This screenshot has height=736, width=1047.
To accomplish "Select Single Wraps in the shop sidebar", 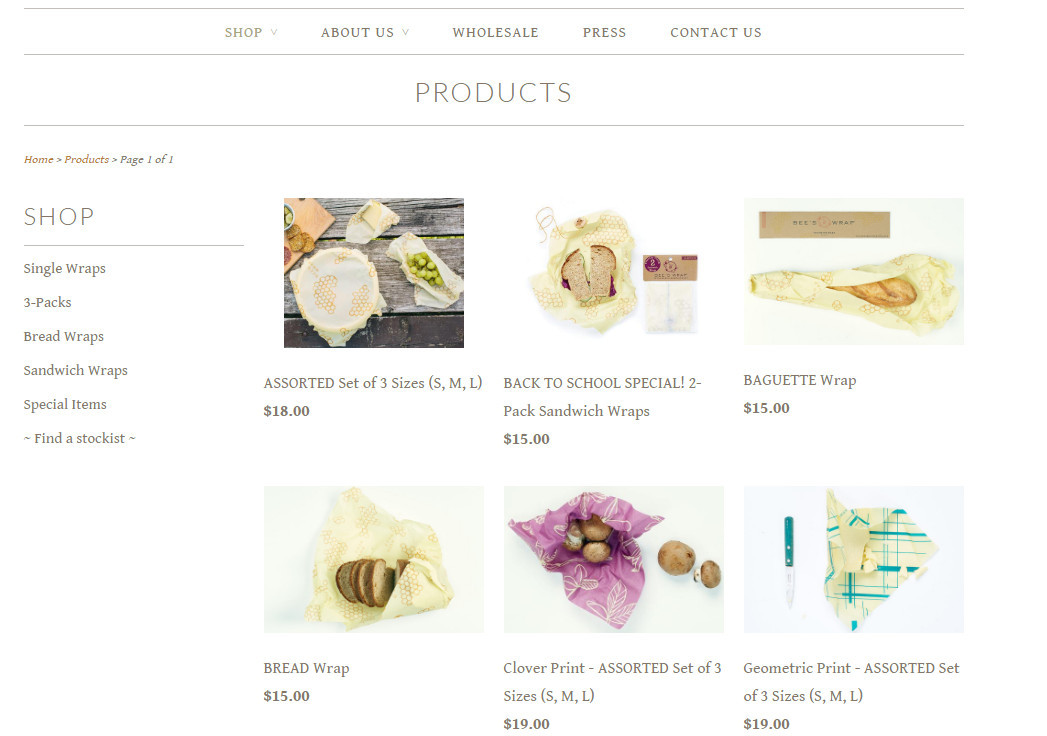I will 65,268.
